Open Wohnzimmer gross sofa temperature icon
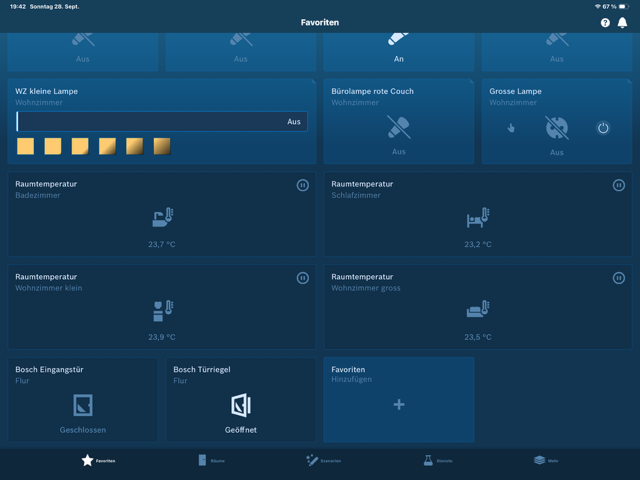This screenshot has height=480, width=640. click(x=478, y=311)
